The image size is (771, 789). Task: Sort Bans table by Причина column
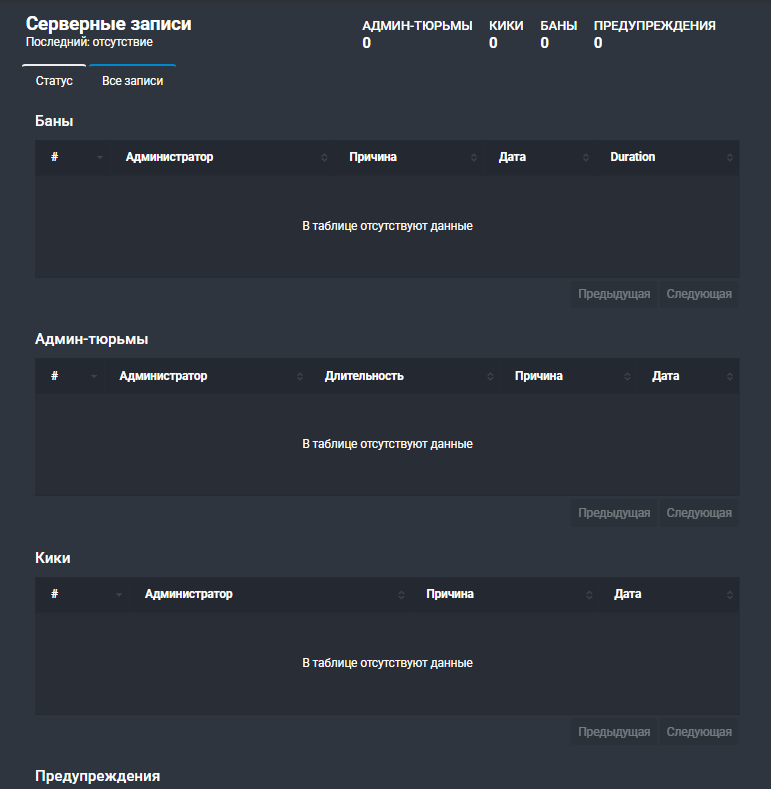pyautogui.click(x=408, y=157)
